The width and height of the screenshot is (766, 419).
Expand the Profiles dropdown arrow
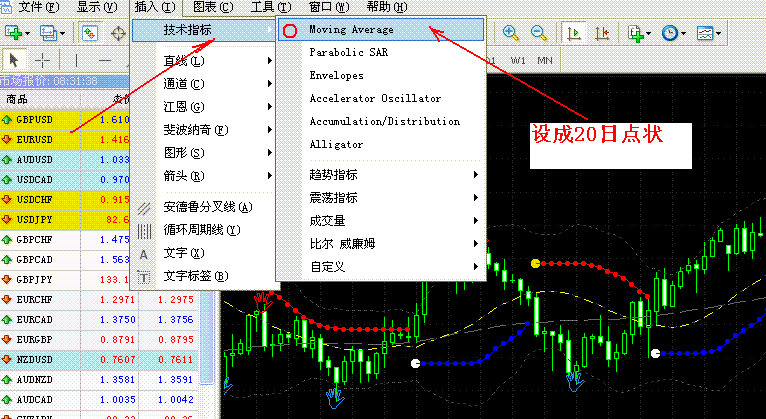[62, 34]
